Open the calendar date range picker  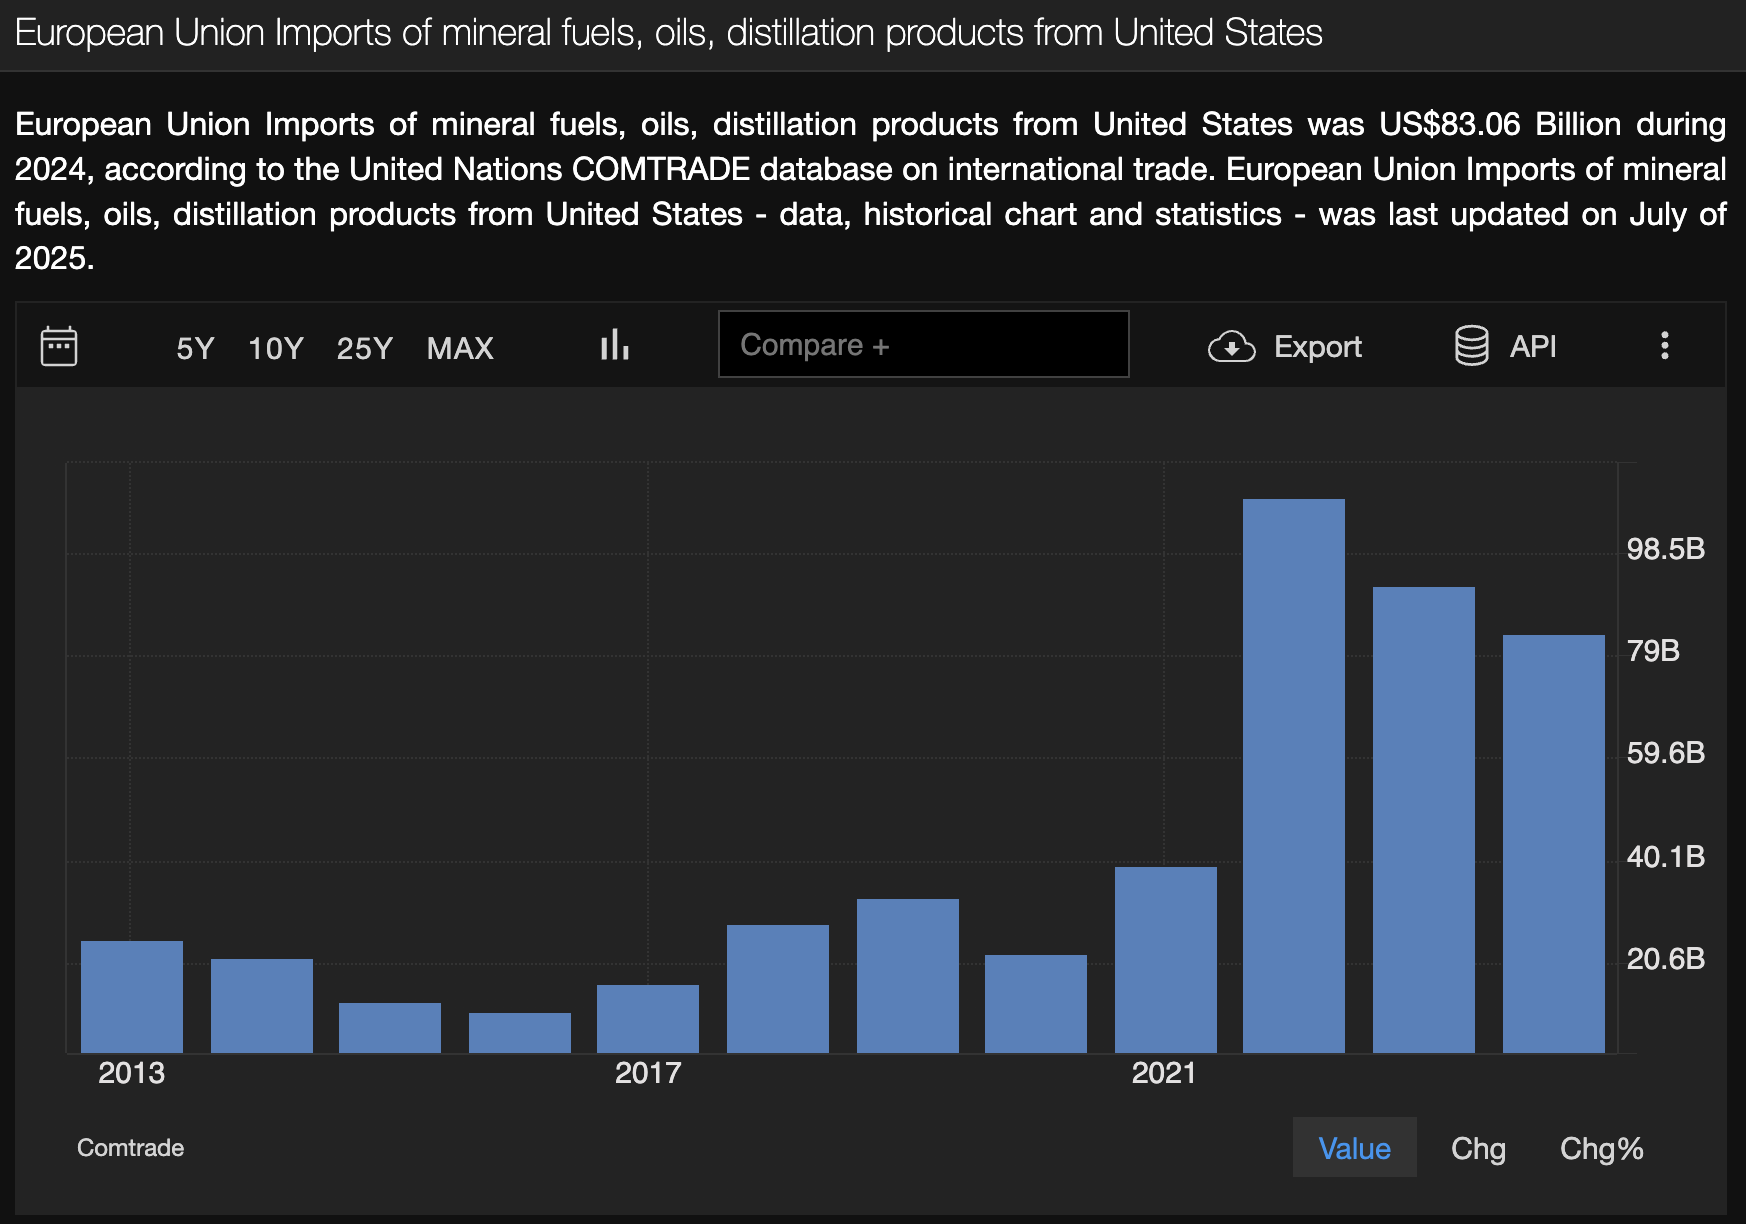pos(59,346)
